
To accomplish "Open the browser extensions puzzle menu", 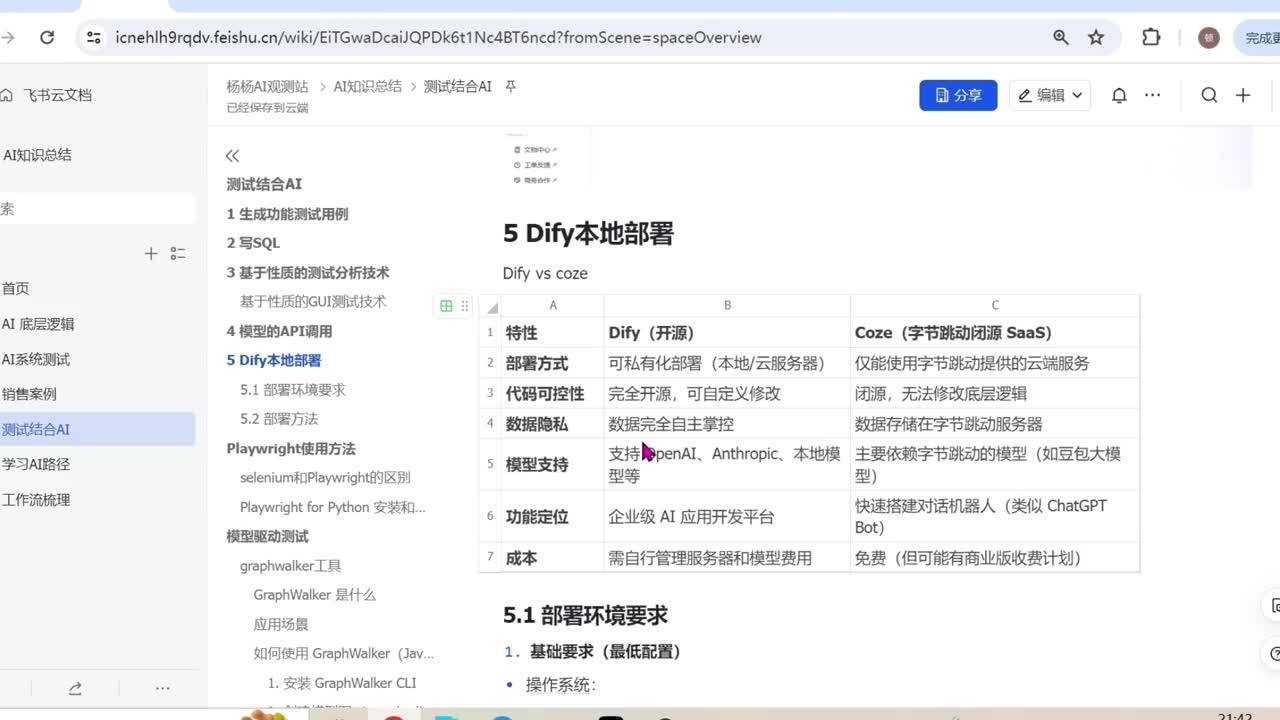I will click(x=1152, y=37).
